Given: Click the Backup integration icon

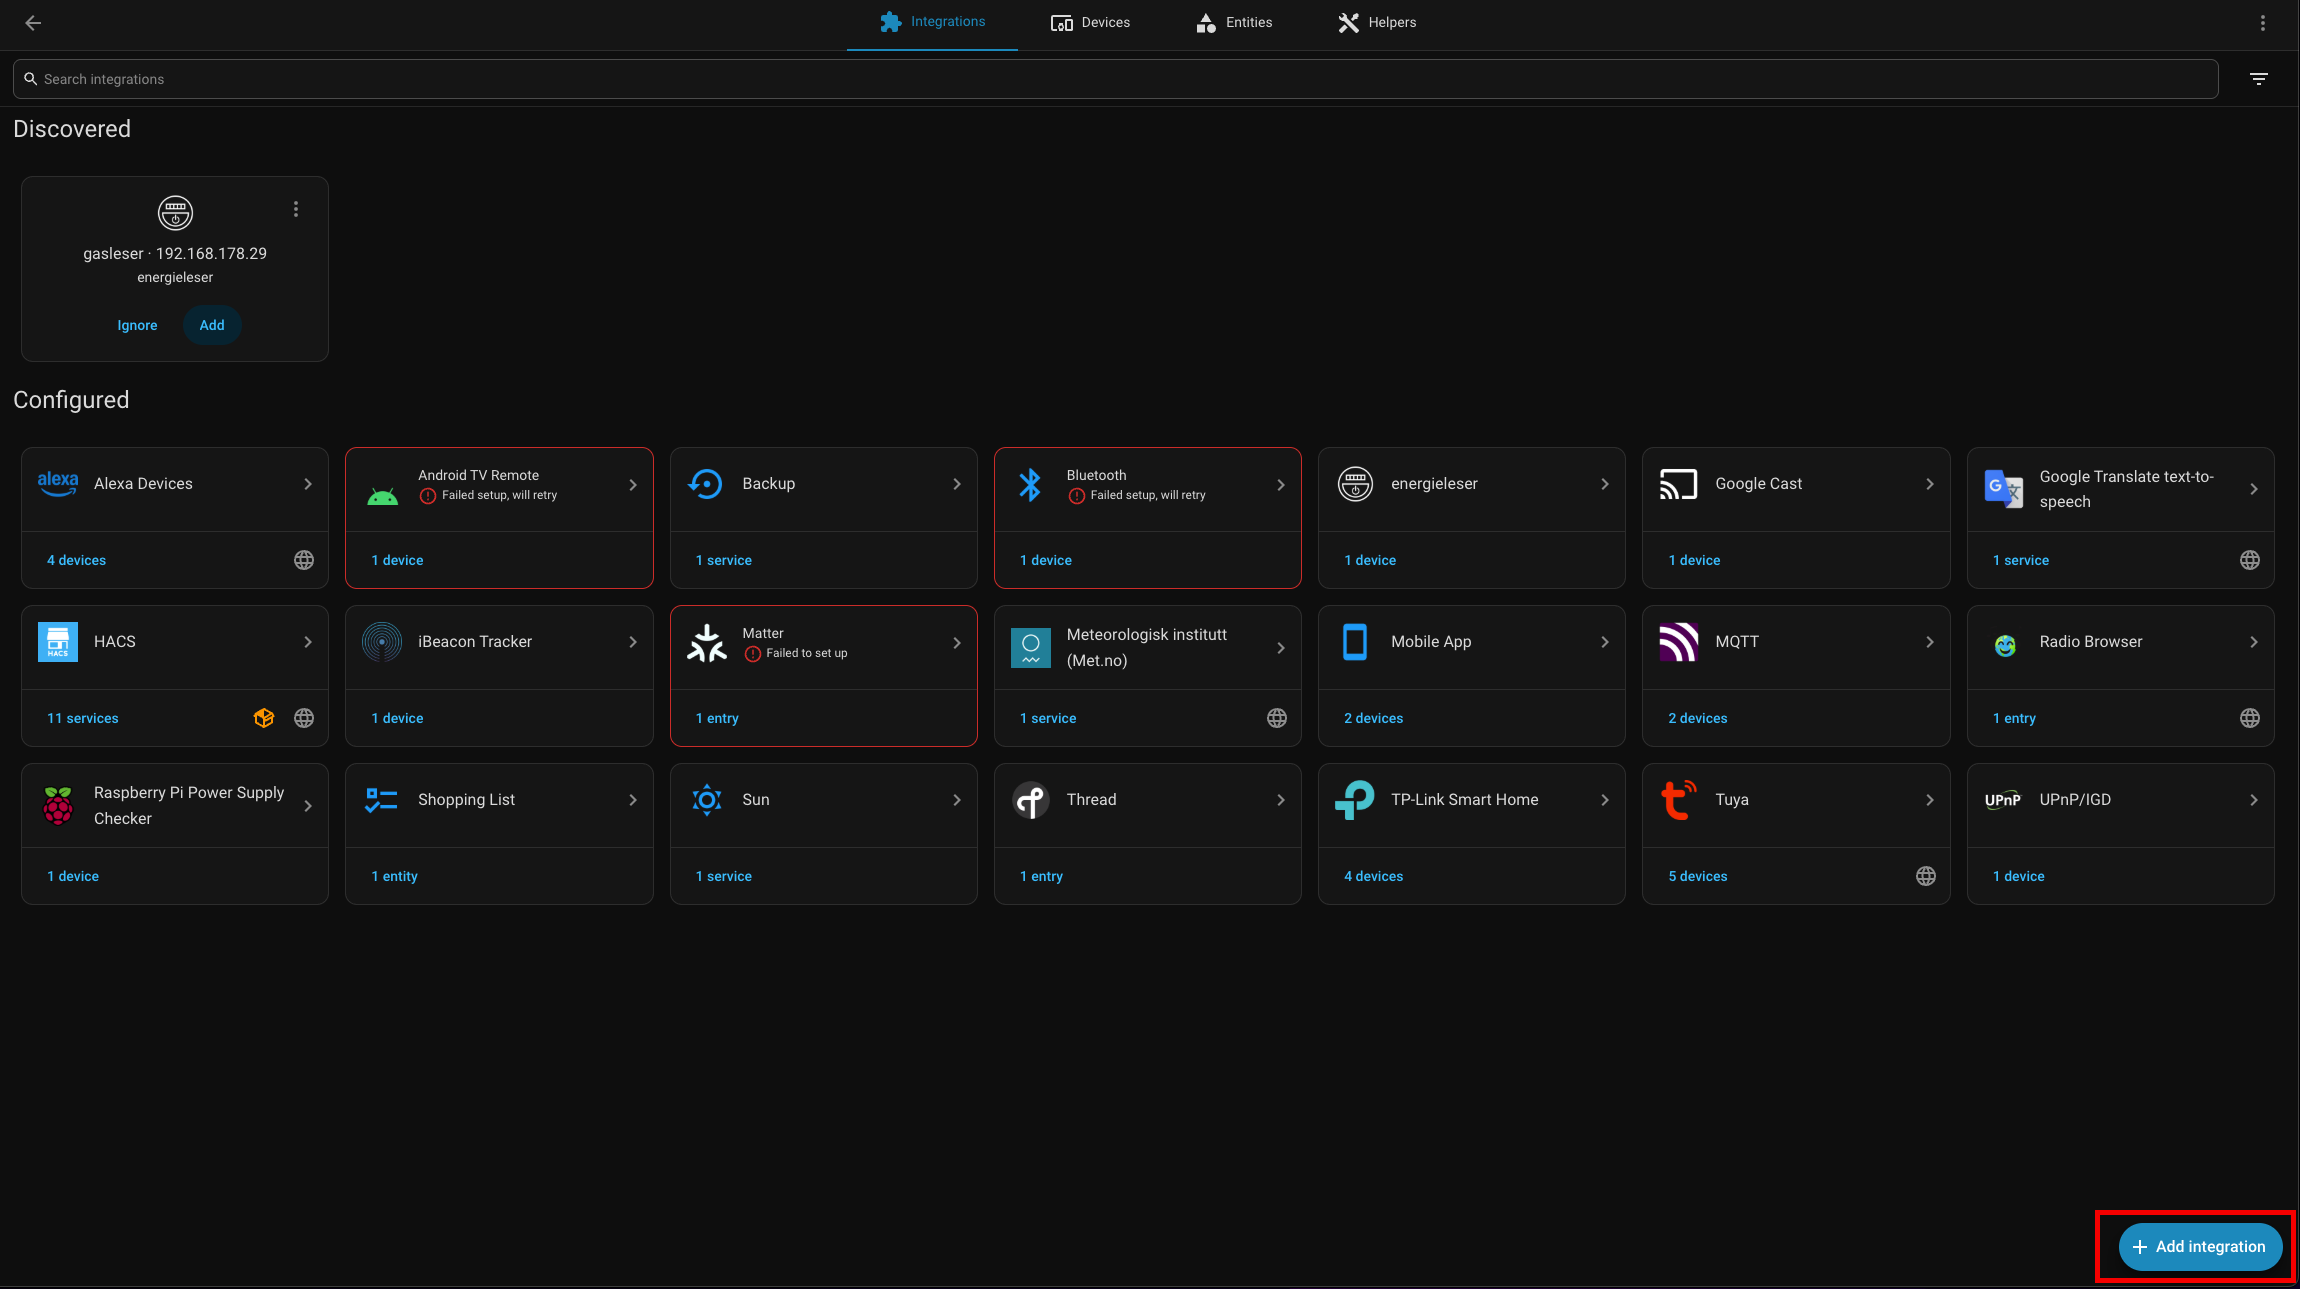Looking at the screenshot, I should pyautogui.click(x=706, y=484).
